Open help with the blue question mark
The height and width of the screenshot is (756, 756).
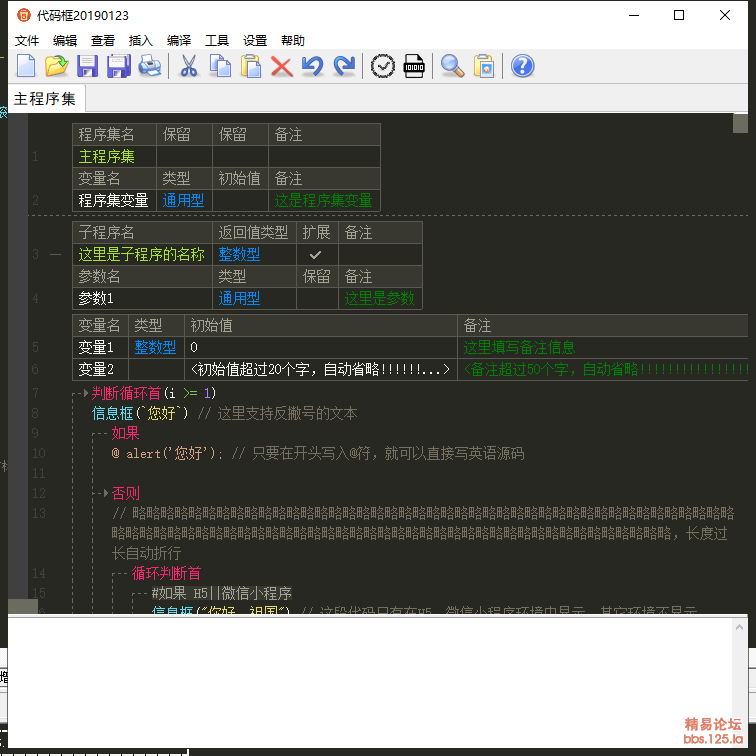tap(522, 66)
